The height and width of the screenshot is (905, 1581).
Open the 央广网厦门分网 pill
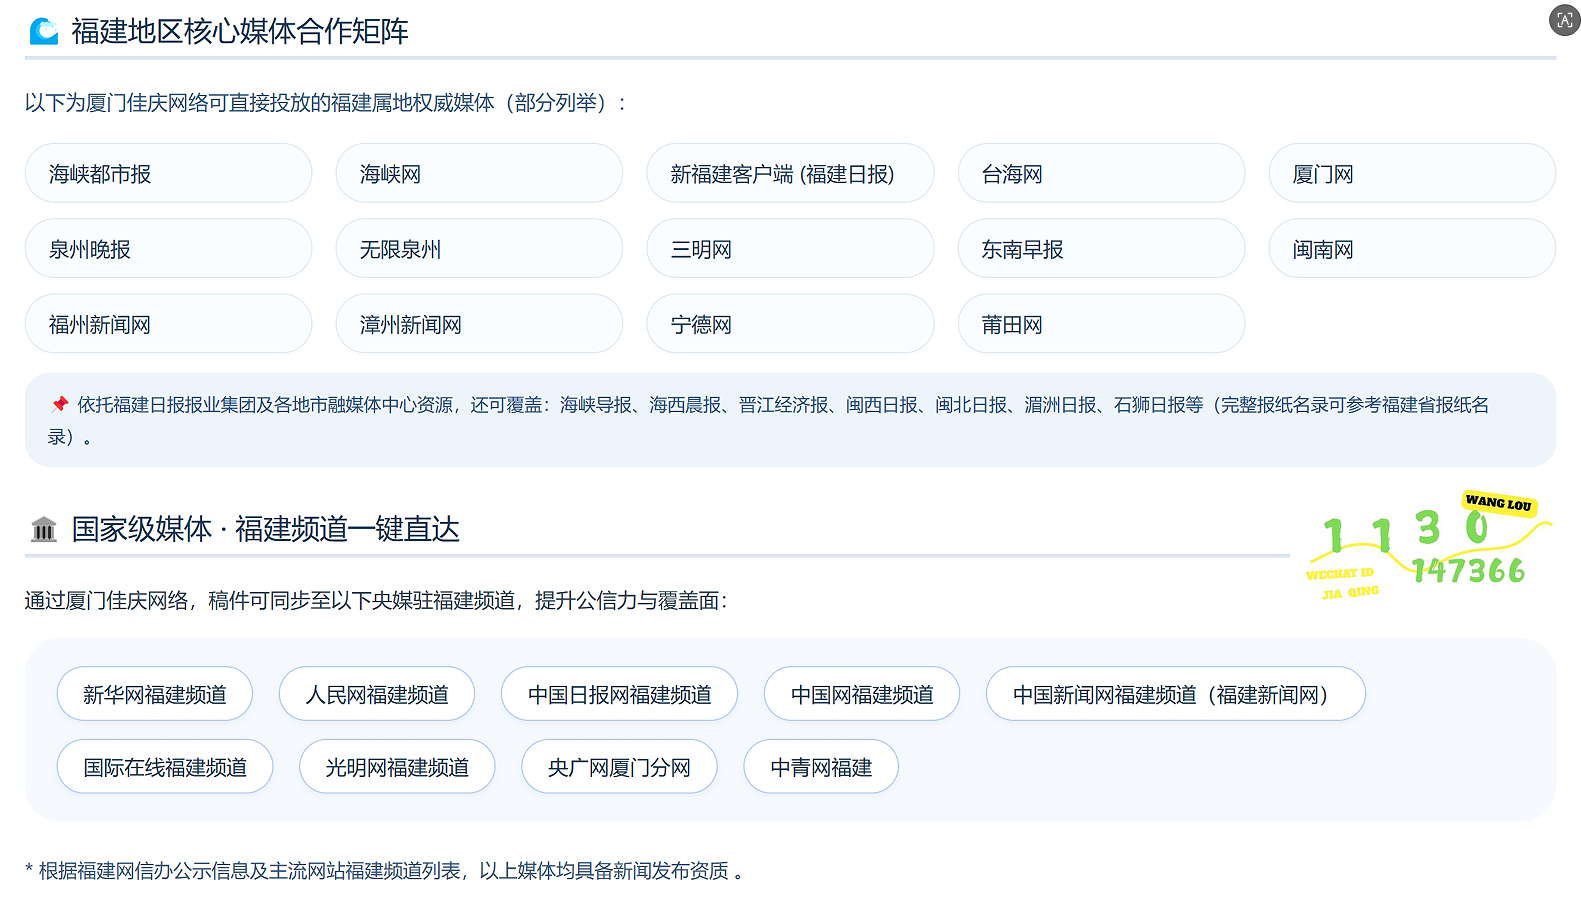click(619, 767)
